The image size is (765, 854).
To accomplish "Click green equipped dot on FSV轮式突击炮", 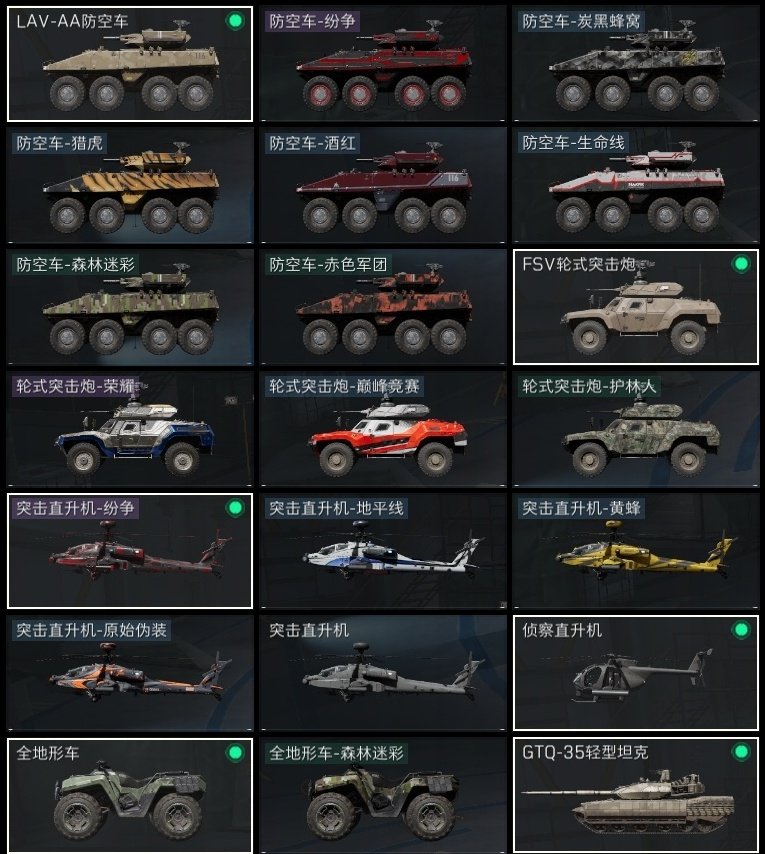I will click(x=740, y=264).
